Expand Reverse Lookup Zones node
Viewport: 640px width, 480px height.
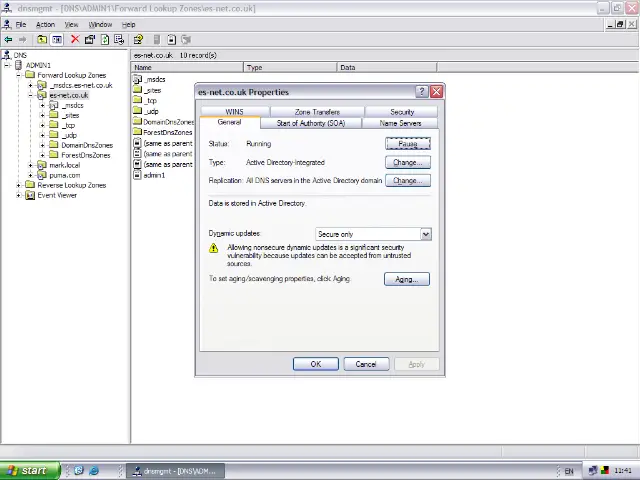[x=19, y=185]
